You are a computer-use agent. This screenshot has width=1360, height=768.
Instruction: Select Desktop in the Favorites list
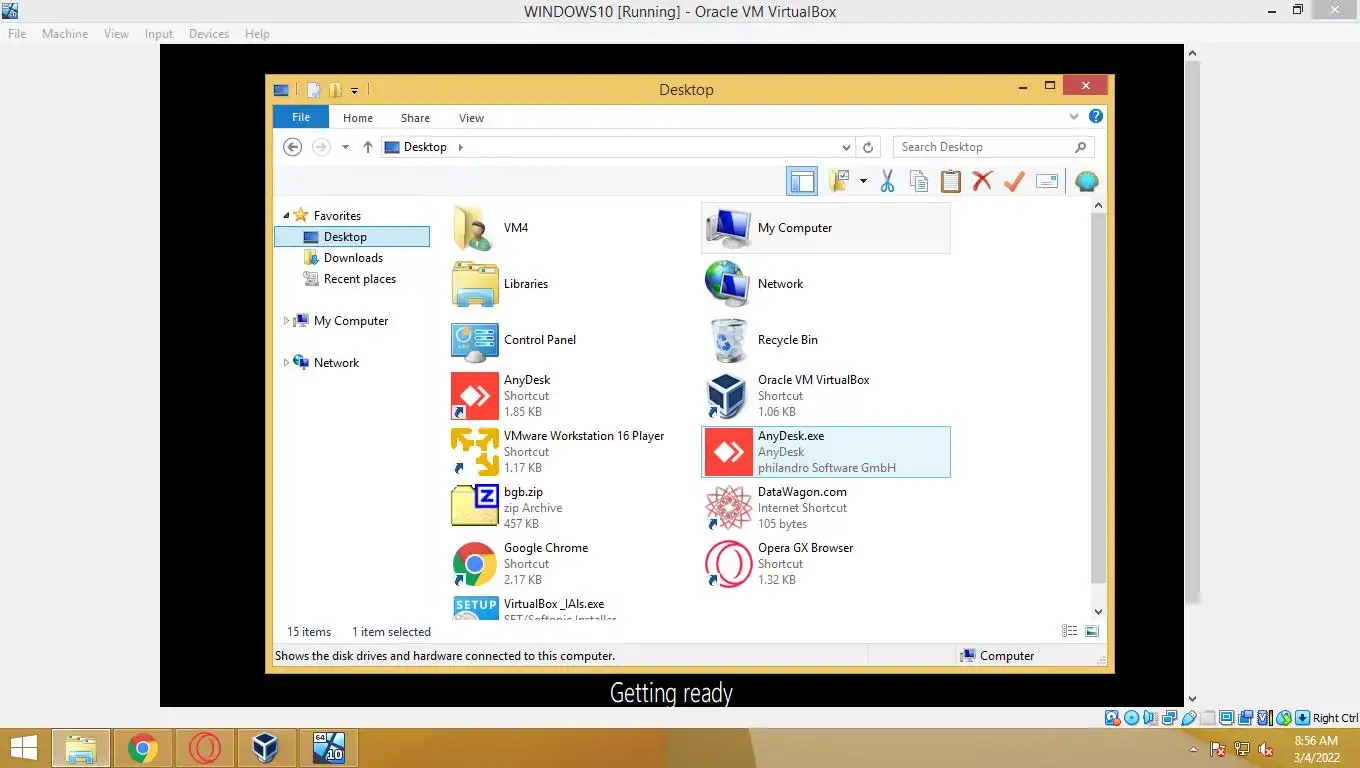click(x=351, y=237)
